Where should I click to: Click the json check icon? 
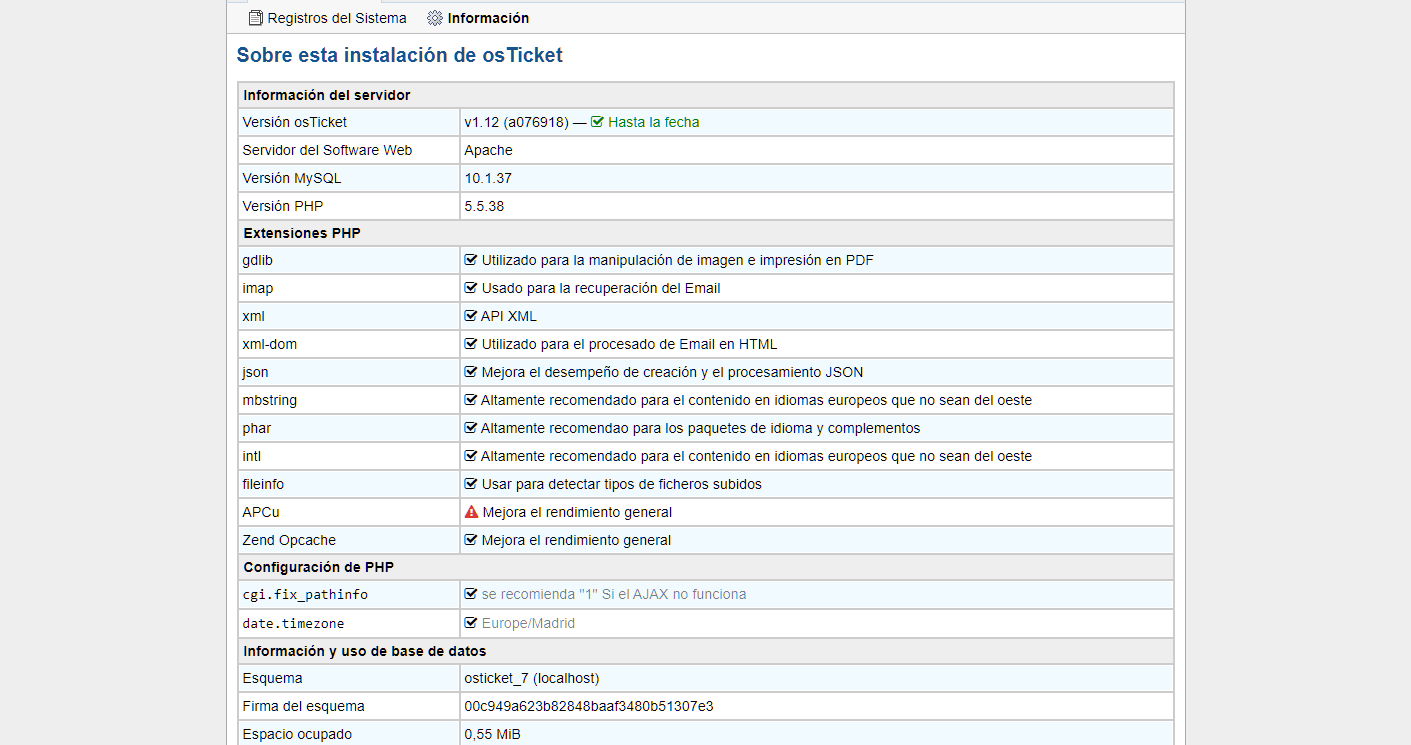tap(471, 372)
